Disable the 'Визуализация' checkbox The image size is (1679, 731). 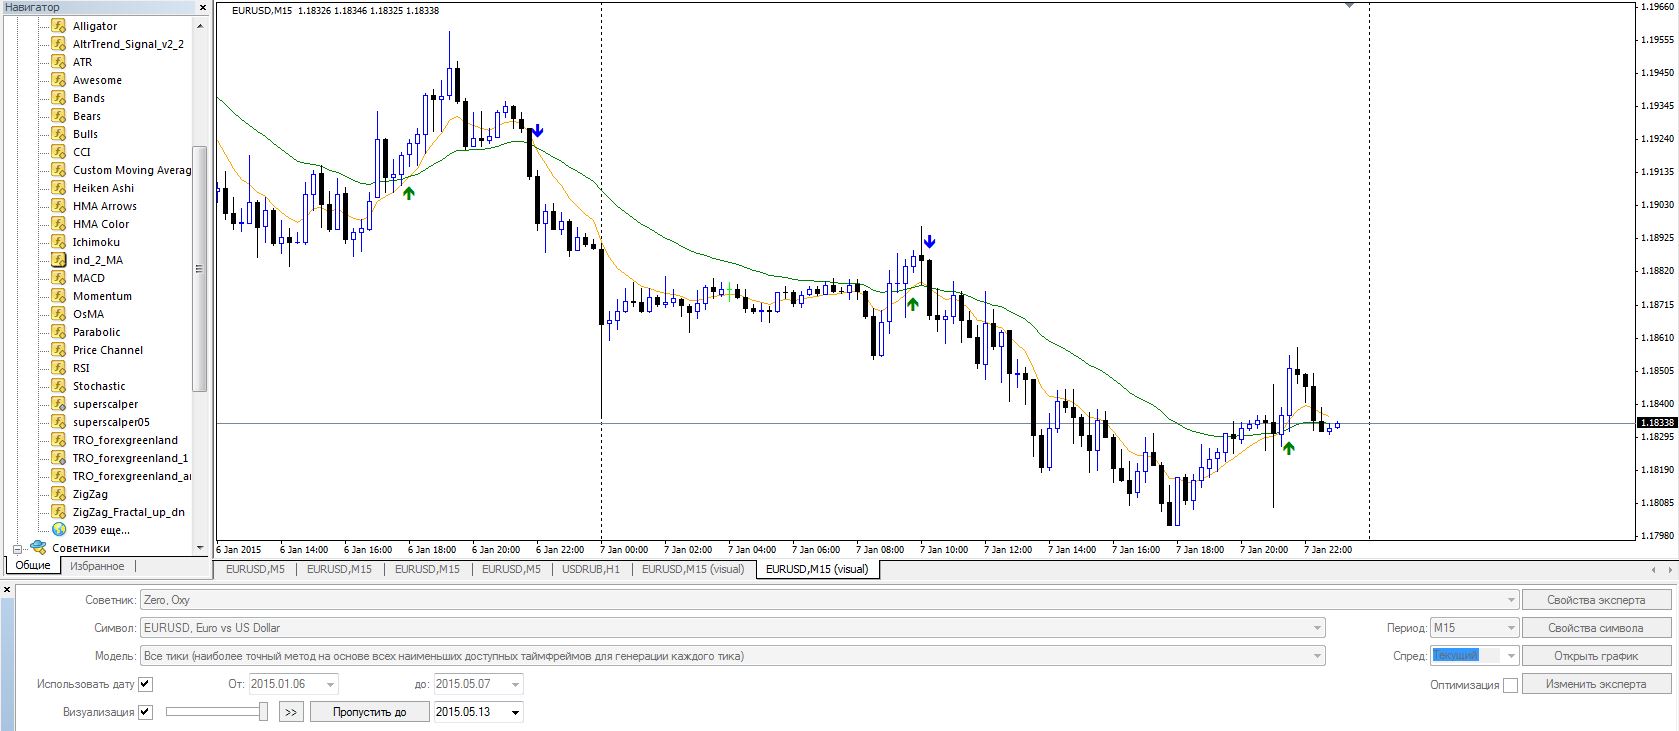(146, 712)
